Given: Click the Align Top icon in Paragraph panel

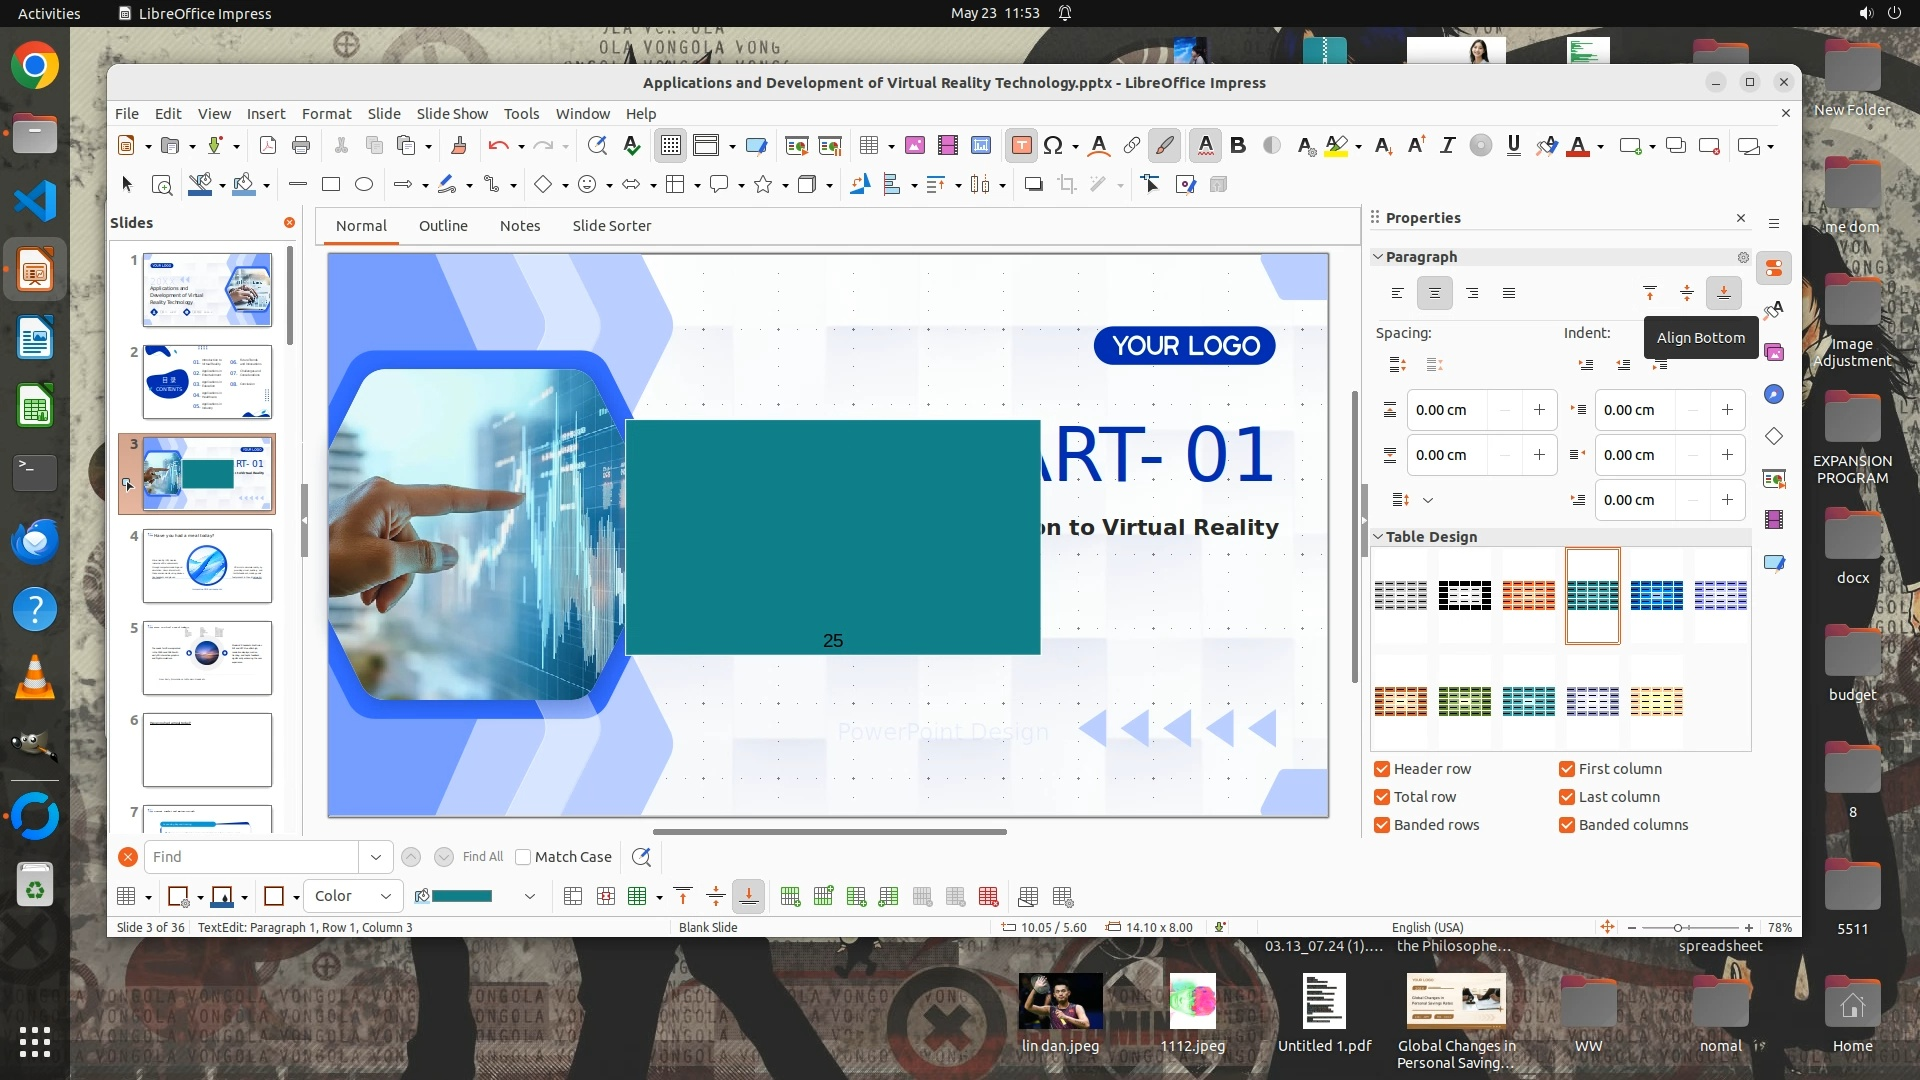Looking at the screenshot, I should click(1649, 293).
